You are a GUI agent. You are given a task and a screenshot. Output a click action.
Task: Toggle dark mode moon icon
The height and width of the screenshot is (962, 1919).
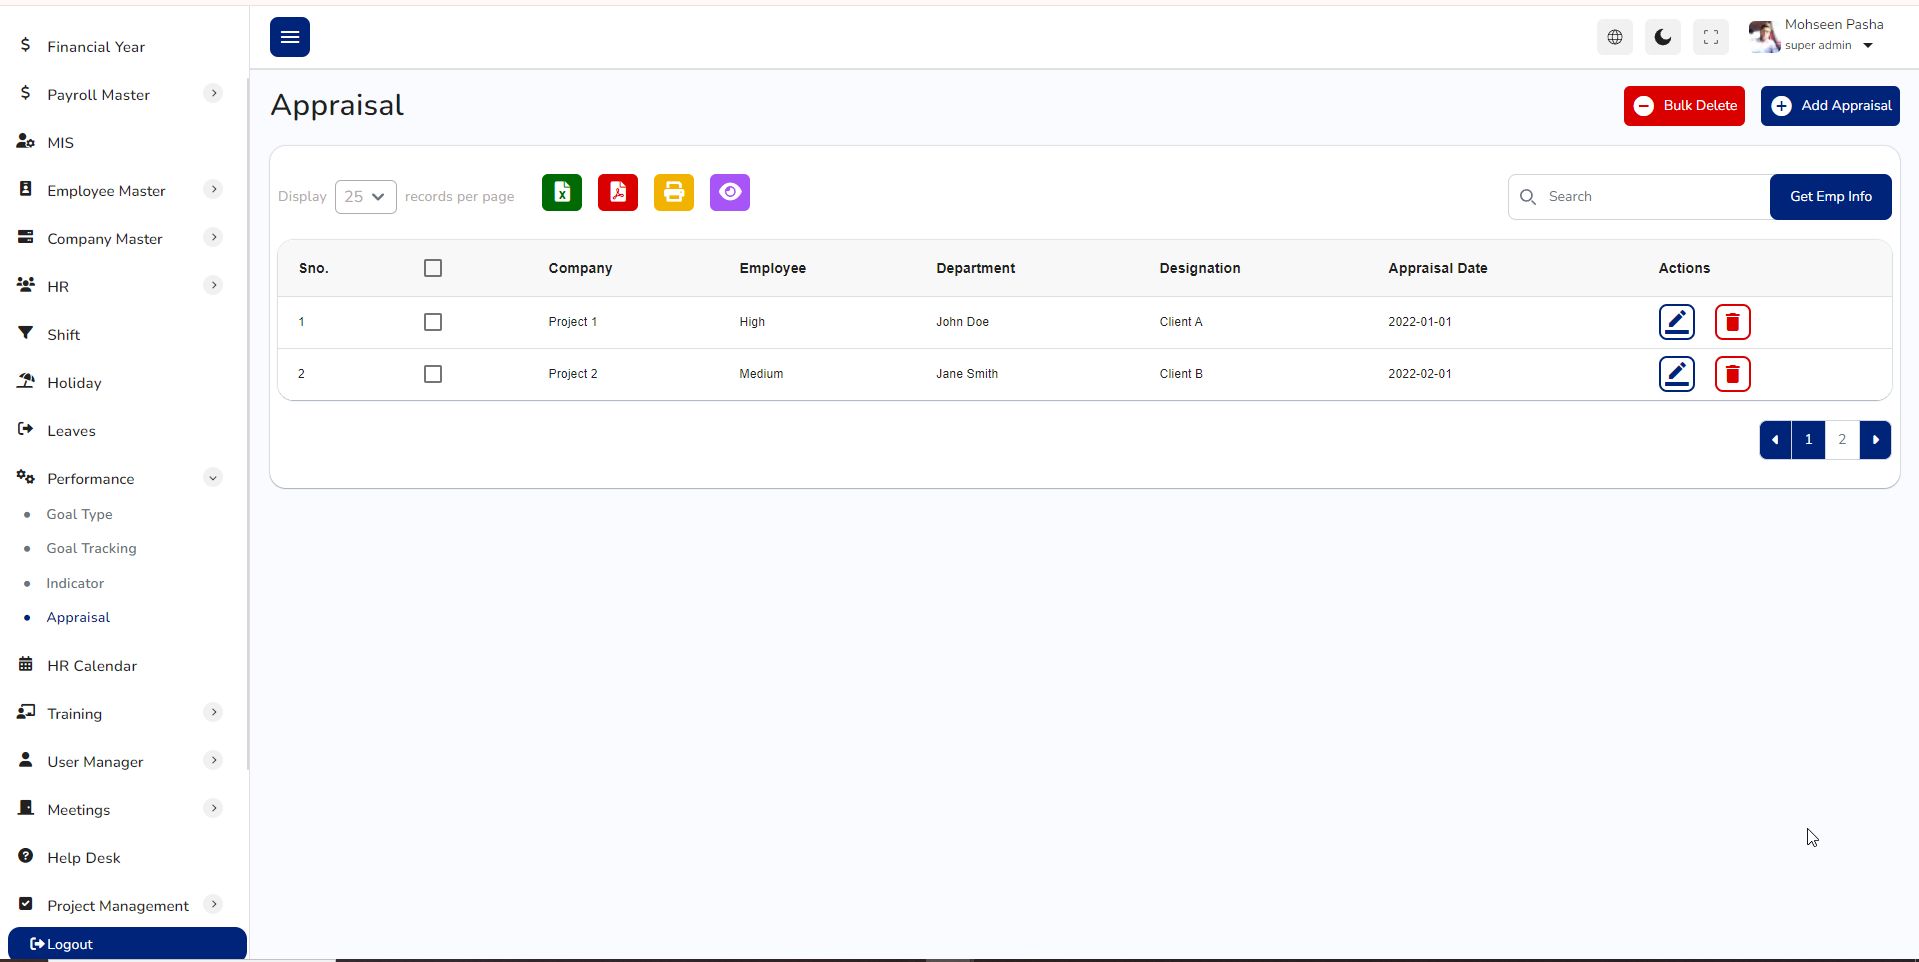1663,37
